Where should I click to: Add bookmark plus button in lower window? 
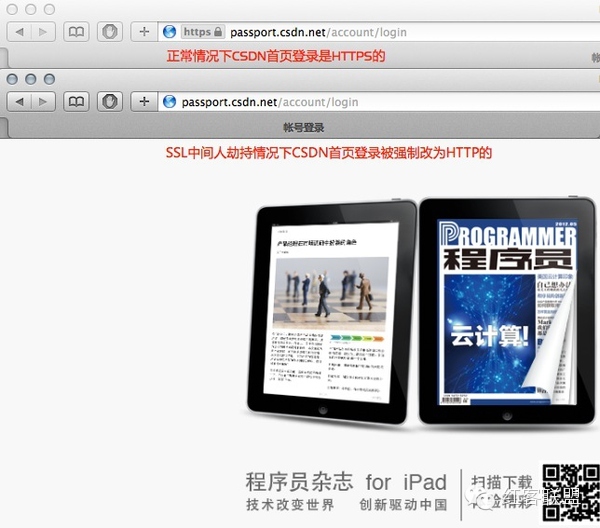pos(144,102)
